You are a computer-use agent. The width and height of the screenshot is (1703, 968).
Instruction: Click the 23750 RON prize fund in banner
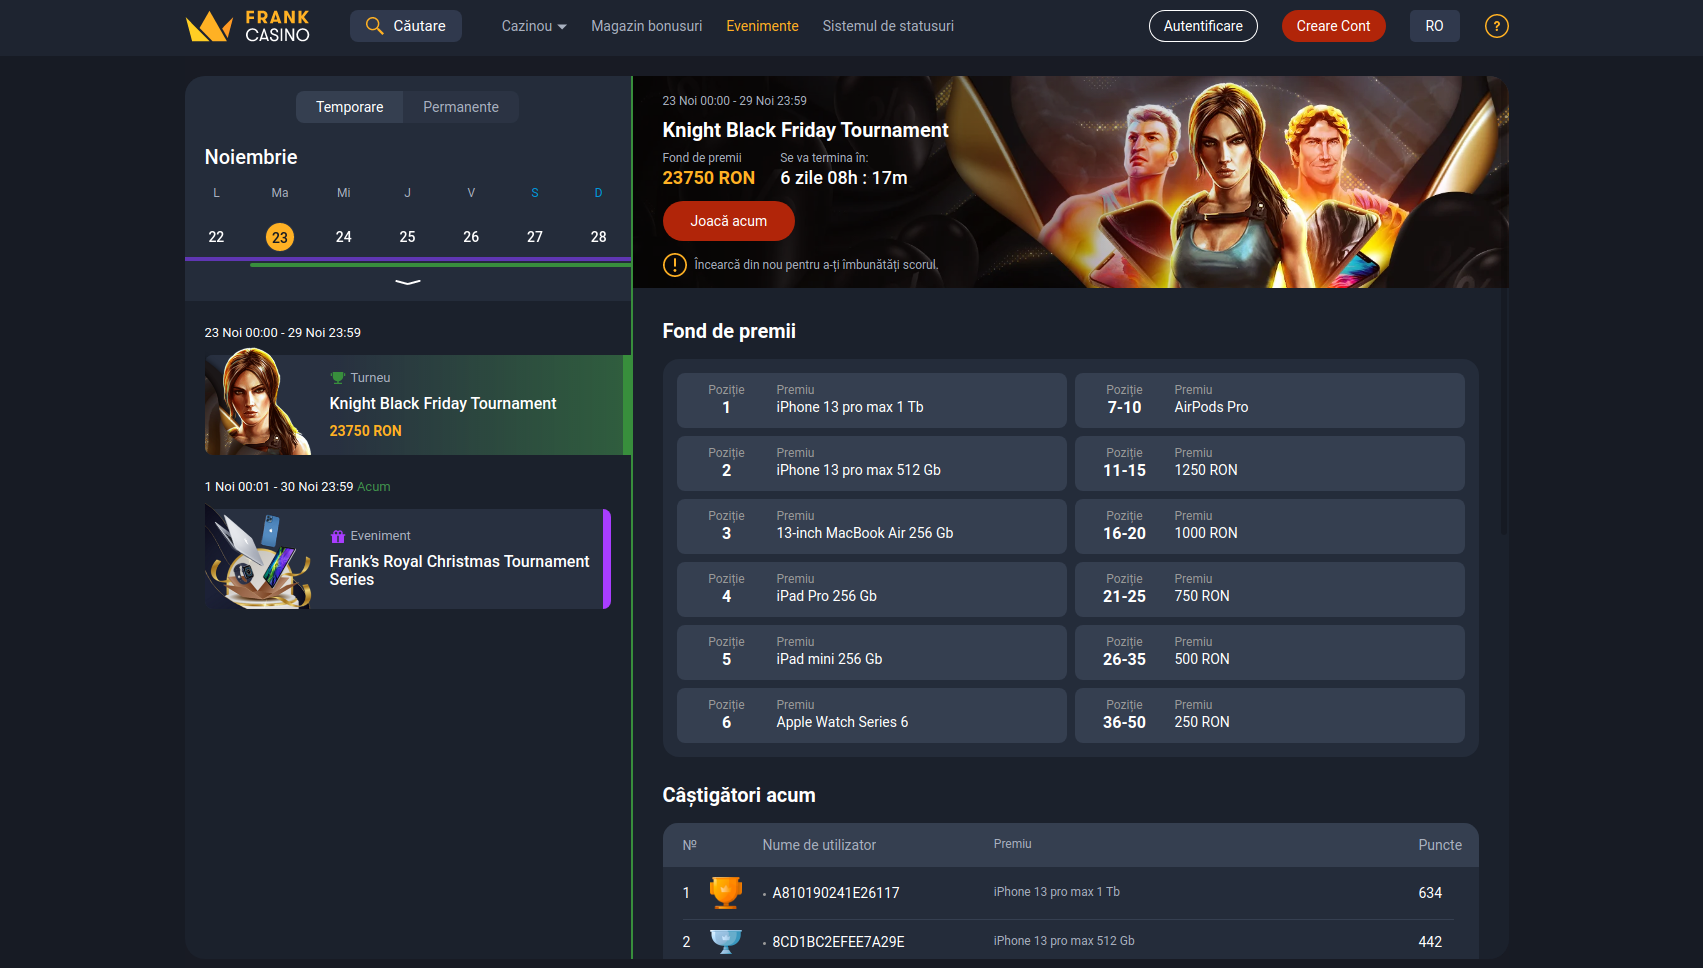(x=709, y=178)
